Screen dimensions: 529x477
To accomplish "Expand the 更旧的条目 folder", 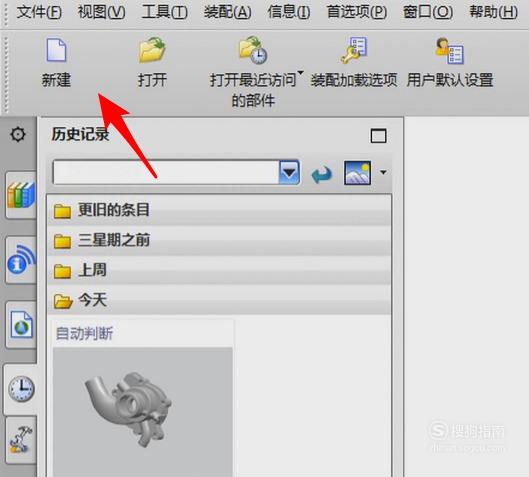I will (219, 210).
